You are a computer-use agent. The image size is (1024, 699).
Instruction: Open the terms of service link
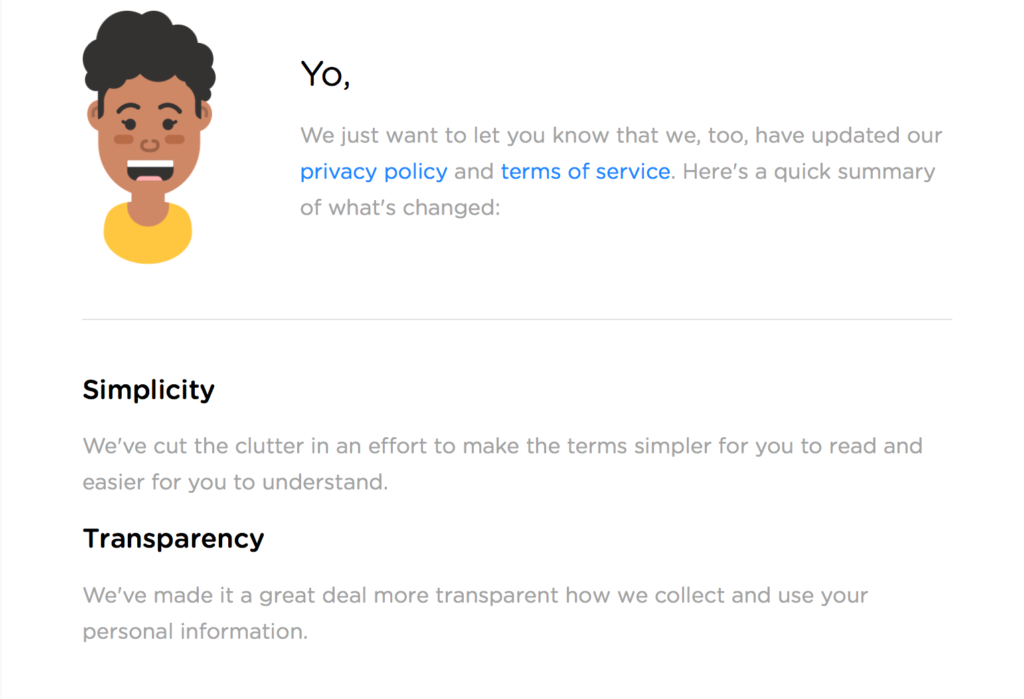coord(585,171)
